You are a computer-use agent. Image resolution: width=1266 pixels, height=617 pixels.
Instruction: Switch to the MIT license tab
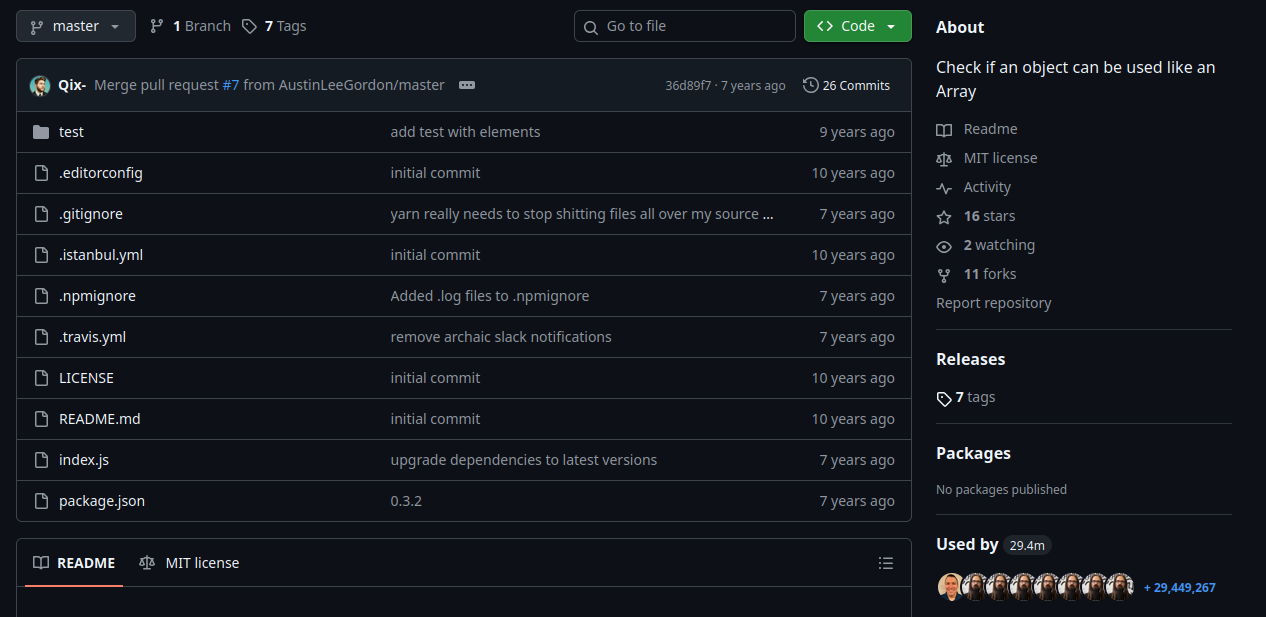tap(189, 563)
